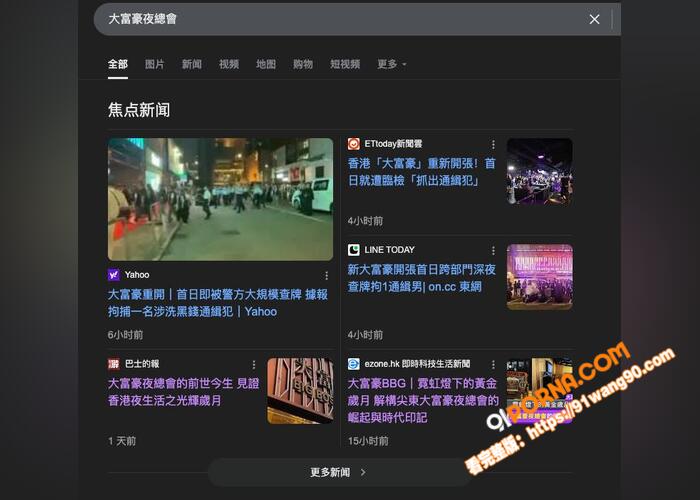Click the 巴士的報 source logo icon

[x=114, y=364]
